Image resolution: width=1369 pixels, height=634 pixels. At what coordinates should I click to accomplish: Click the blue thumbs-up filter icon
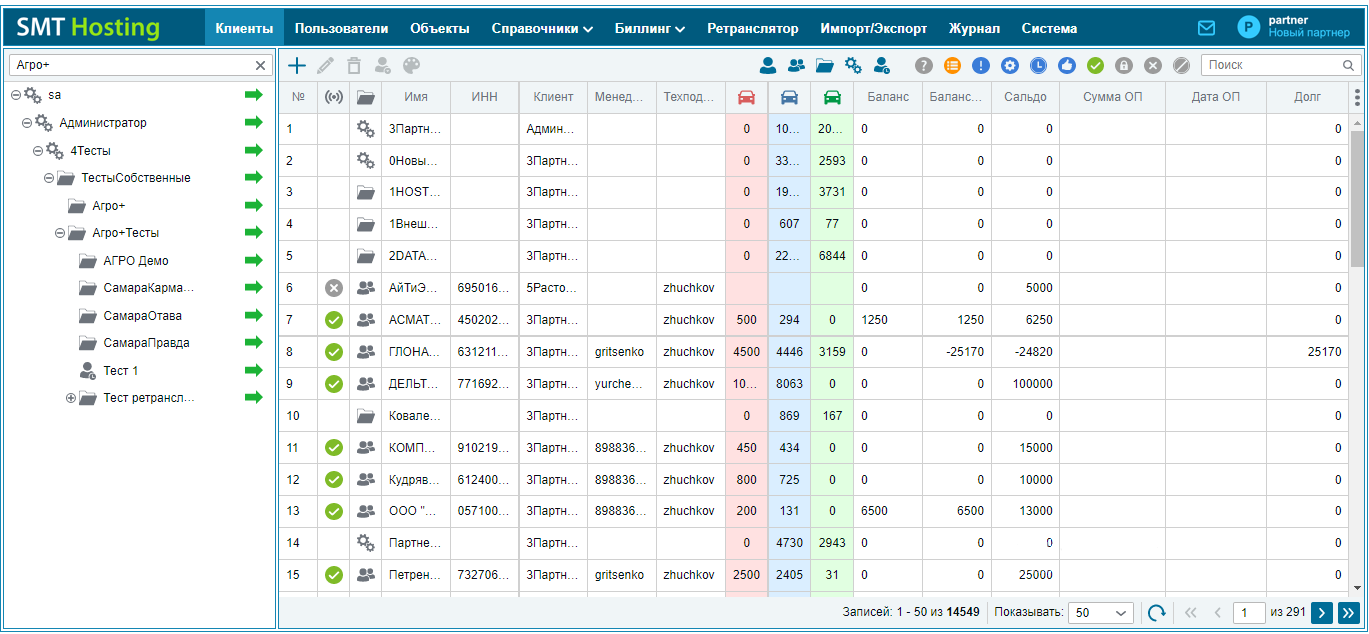pyautogui.click(x=1067, y=65)
